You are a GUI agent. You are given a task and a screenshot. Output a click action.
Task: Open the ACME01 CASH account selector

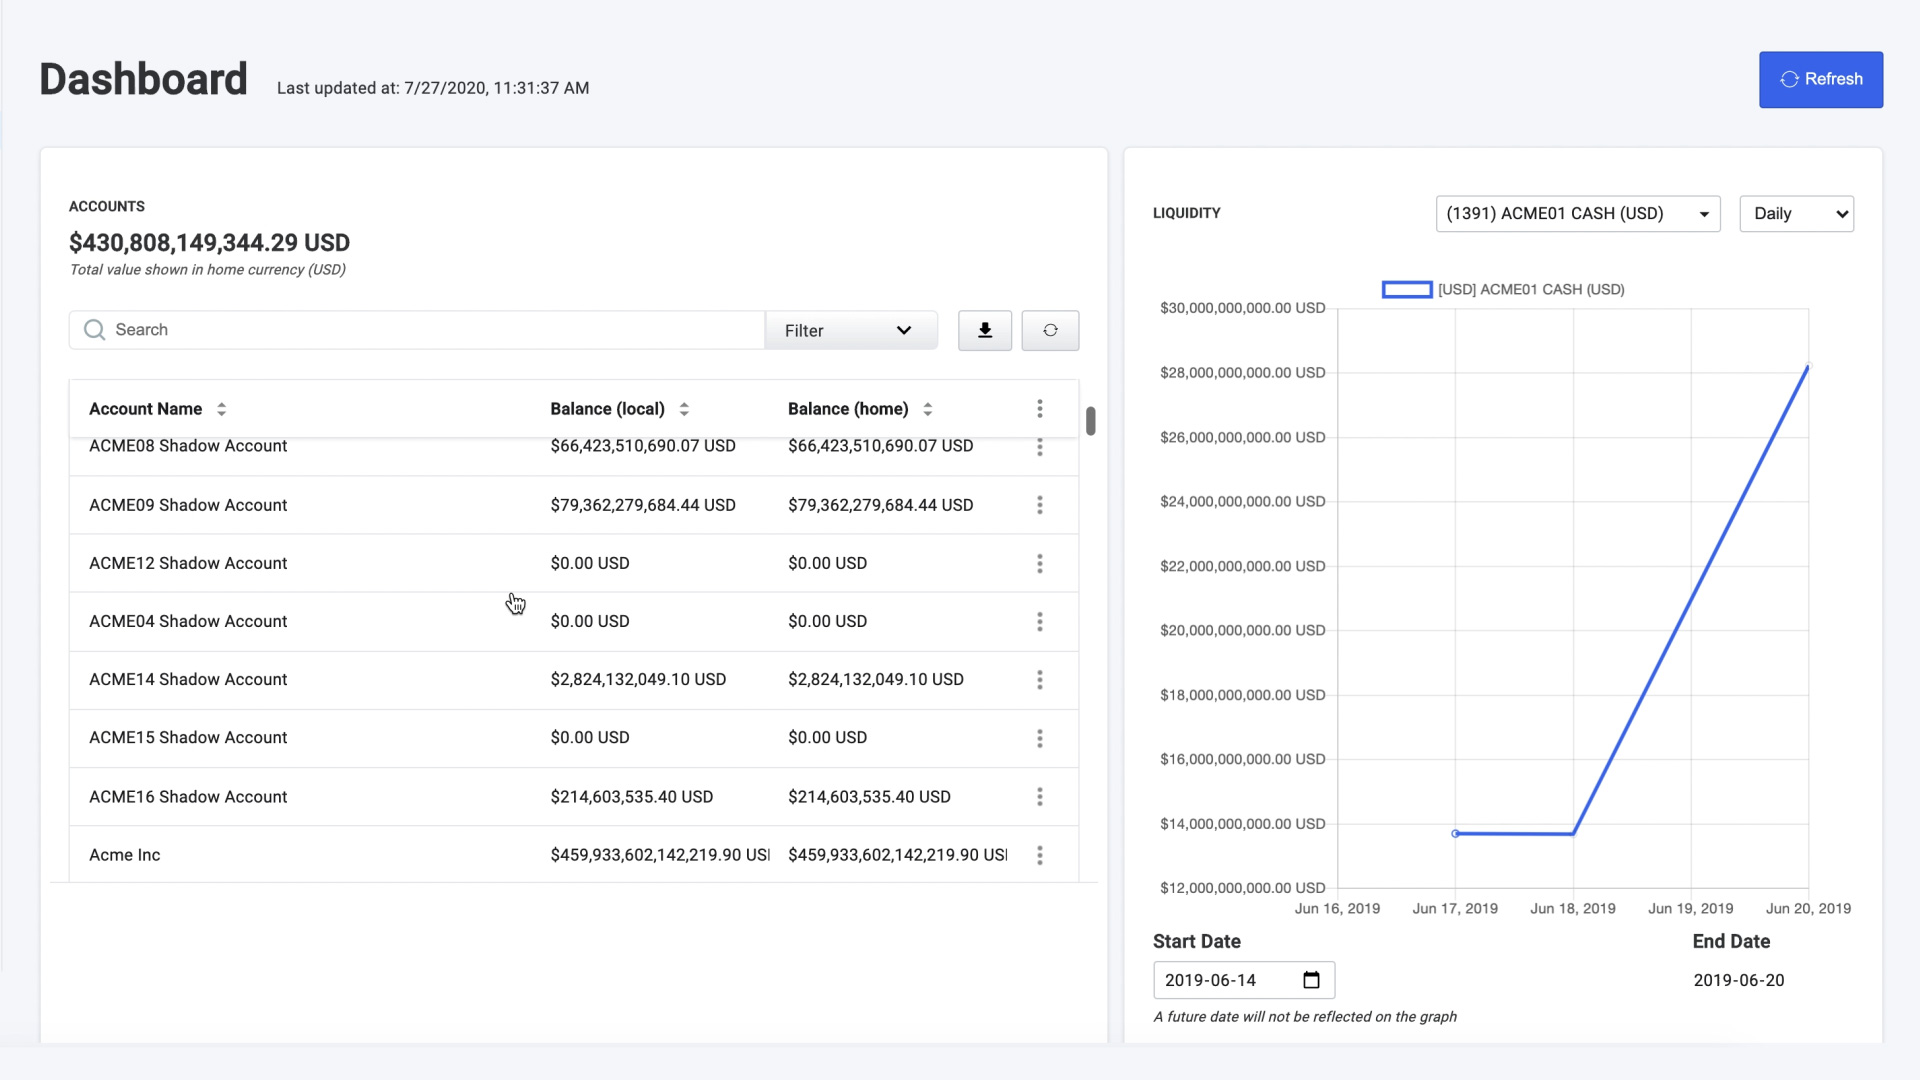[1577, 213]
